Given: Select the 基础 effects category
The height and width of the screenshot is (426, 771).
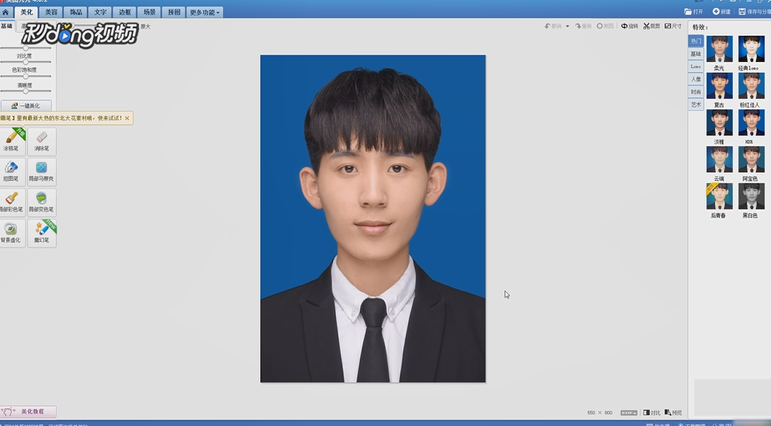Looking at the screenshot, I should pos(696,54).
